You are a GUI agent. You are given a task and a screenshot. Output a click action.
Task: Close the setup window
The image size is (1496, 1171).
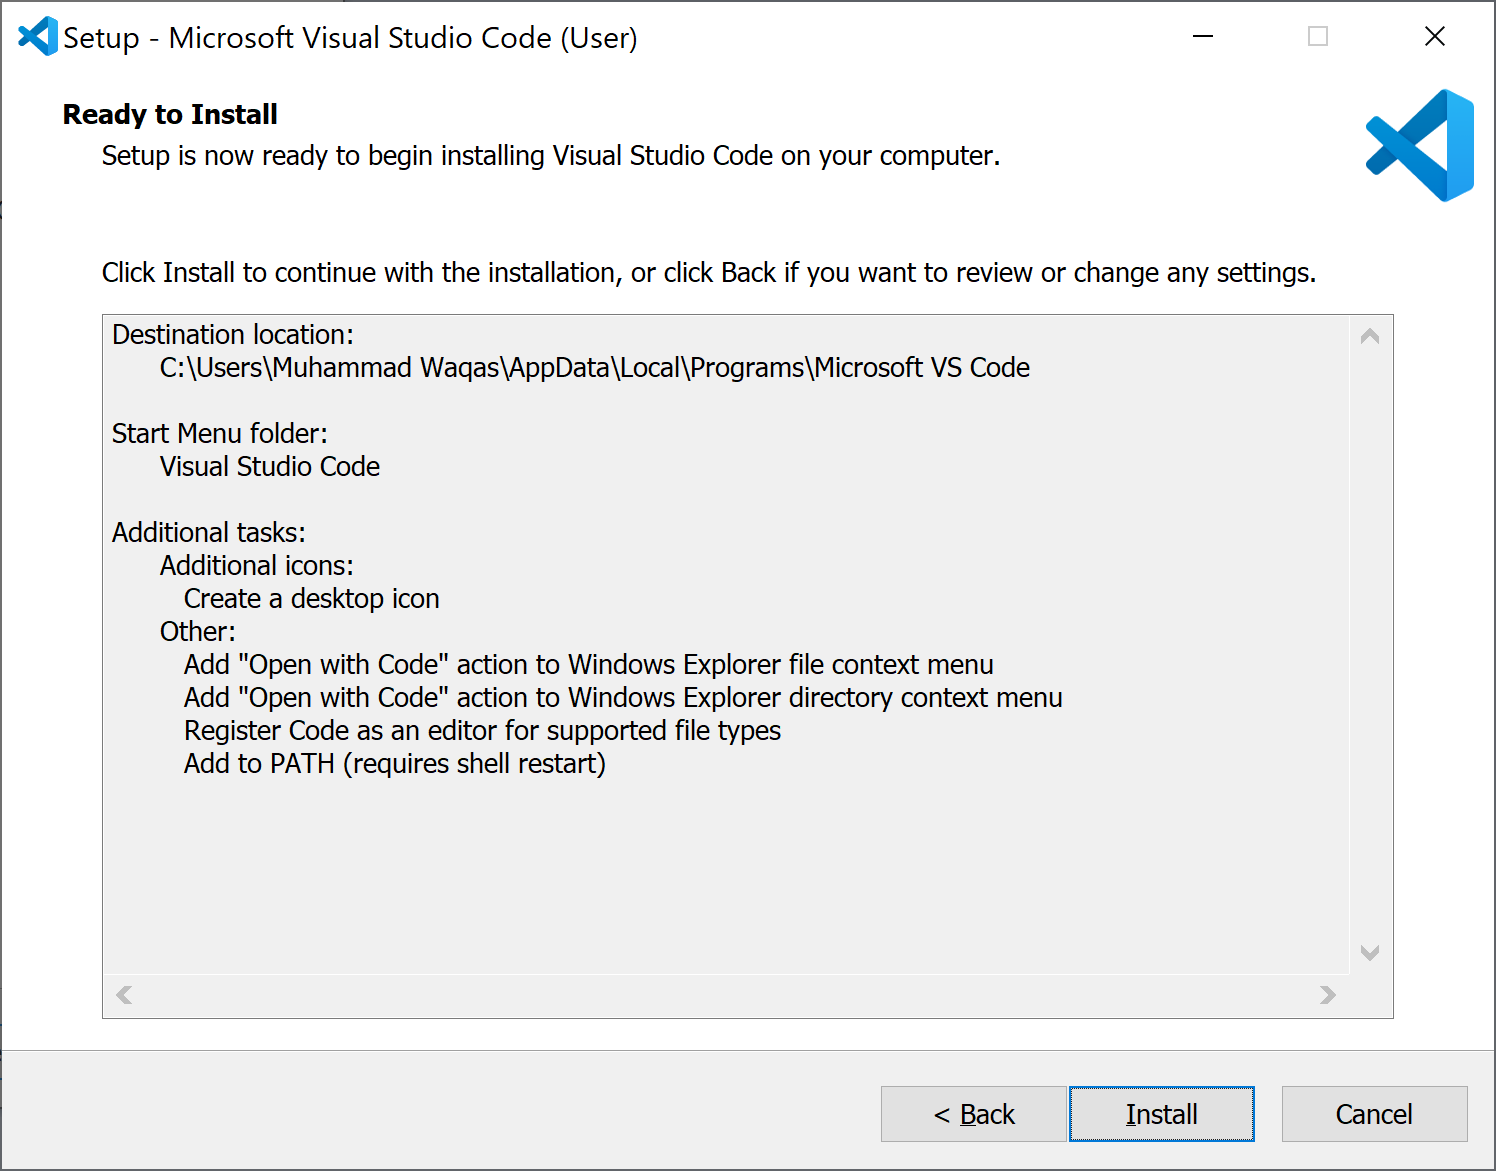[1434, 37]
